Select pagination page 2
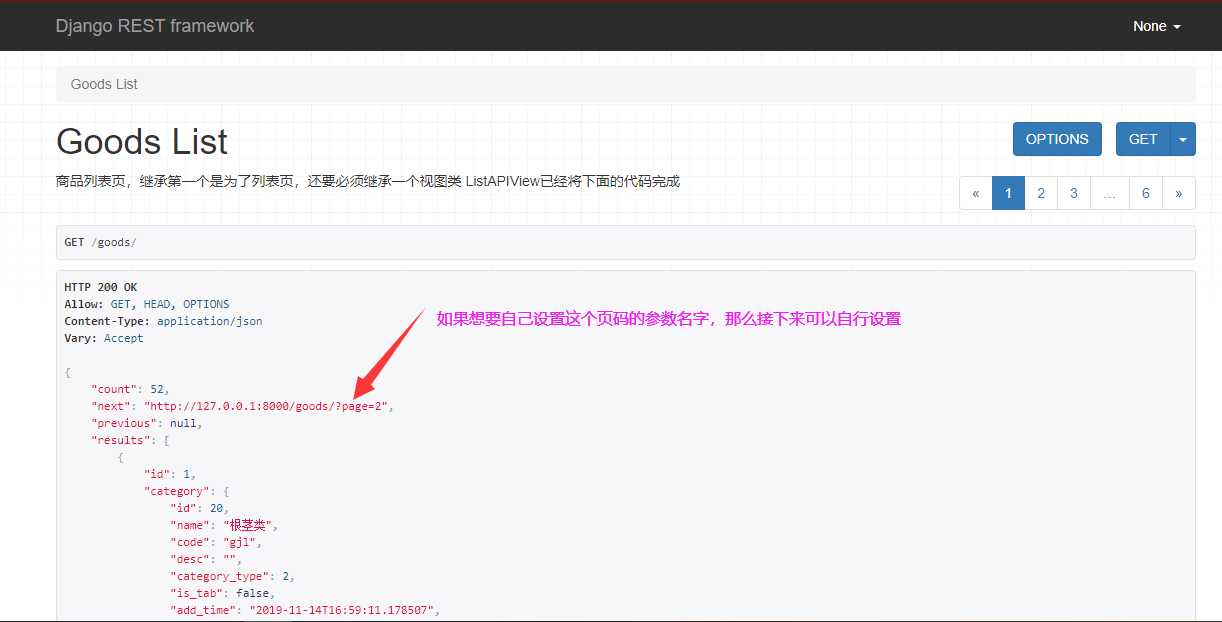Viewport: 1222px width, 622px height. click(x=1041, y=193)
